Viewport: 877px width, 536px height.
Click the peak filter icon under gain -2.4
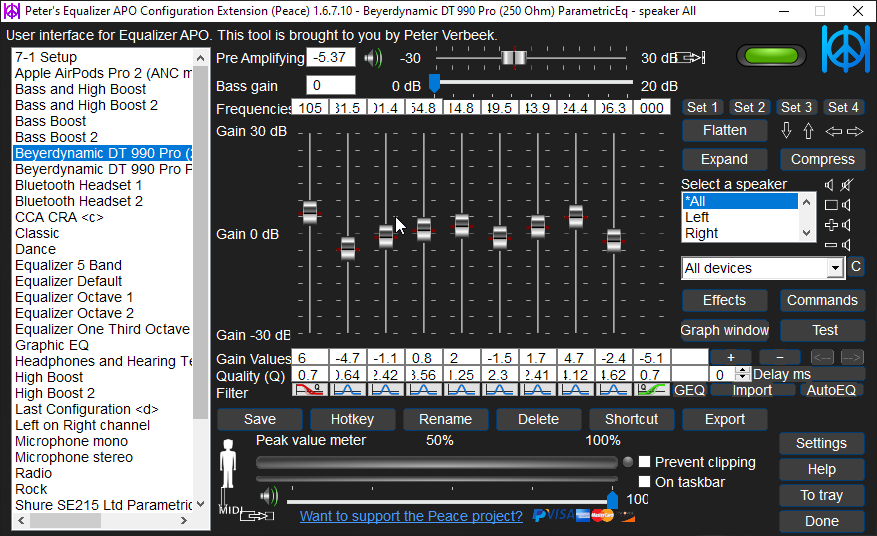pyautogui.click(x=614, y=389)
